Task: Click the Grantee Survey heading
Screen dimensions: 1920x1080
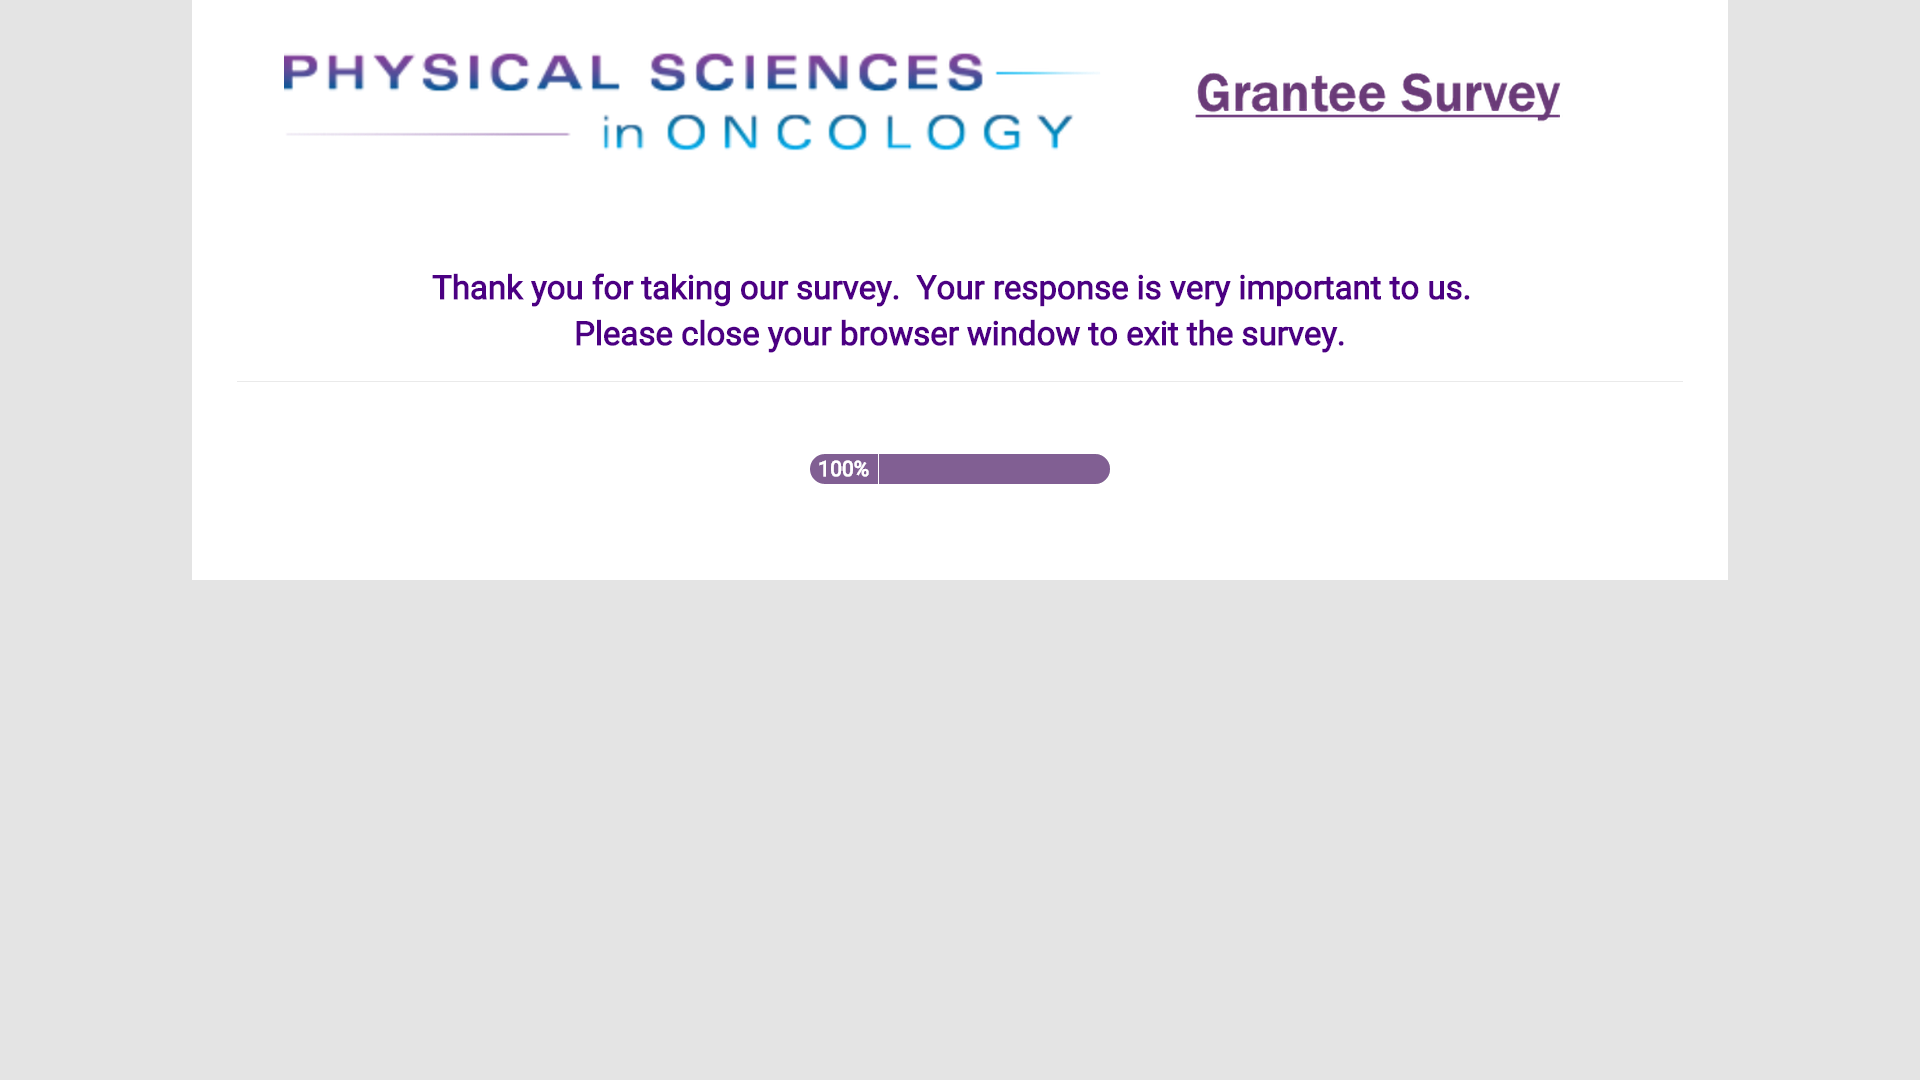Action: pyautogui.click(x=1377, y=94)
